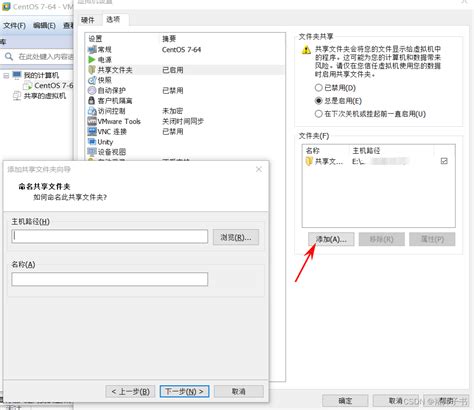Click the 我的计算机 computer icon
The image size is (474, 410).
(17, 75)
